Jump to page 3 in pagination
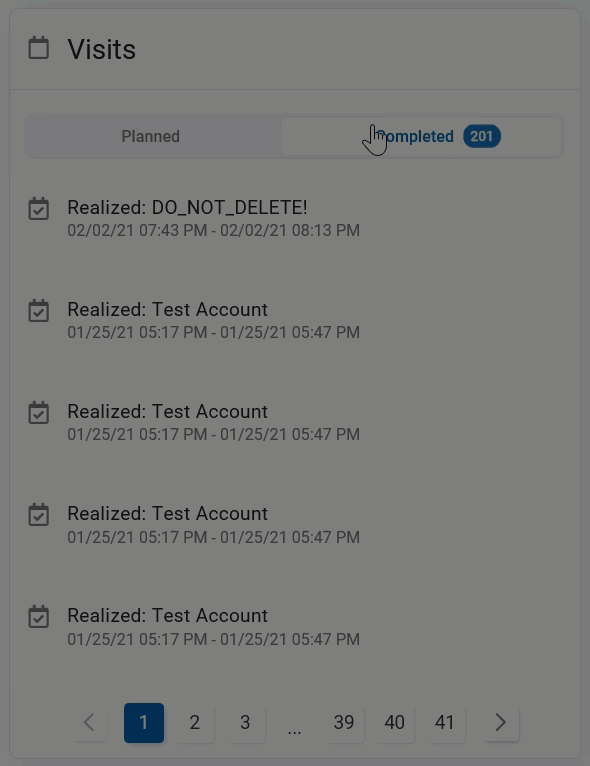This screenshot has width=590, height=766. [x=245, y=723]
